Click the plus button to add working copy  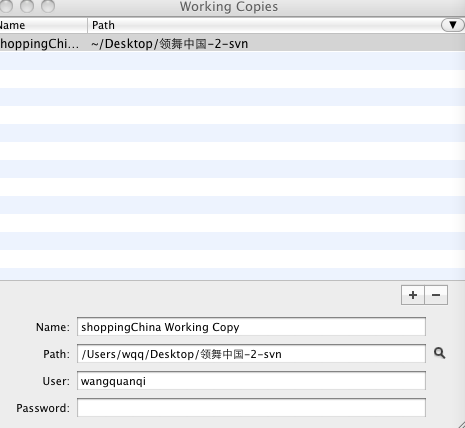point(413,295)
